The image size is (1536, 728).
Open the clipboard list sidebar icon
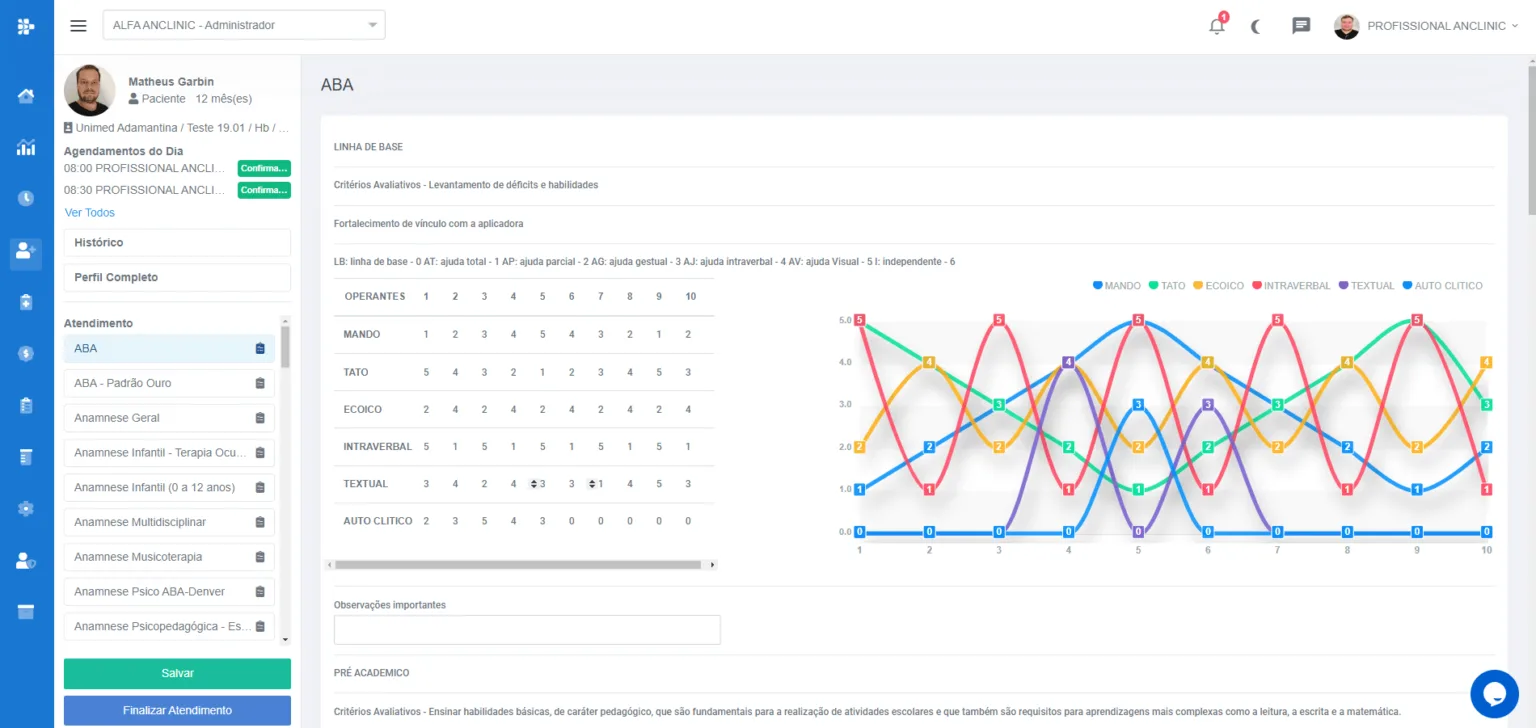[x=26, y=405]
